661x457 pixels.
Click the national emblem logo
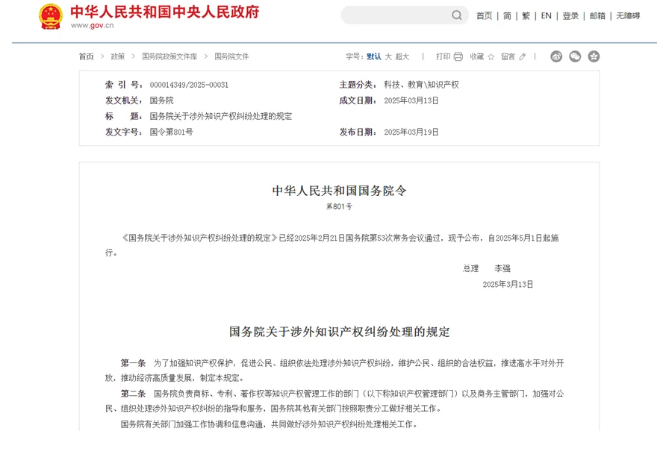tap(50, 16)
